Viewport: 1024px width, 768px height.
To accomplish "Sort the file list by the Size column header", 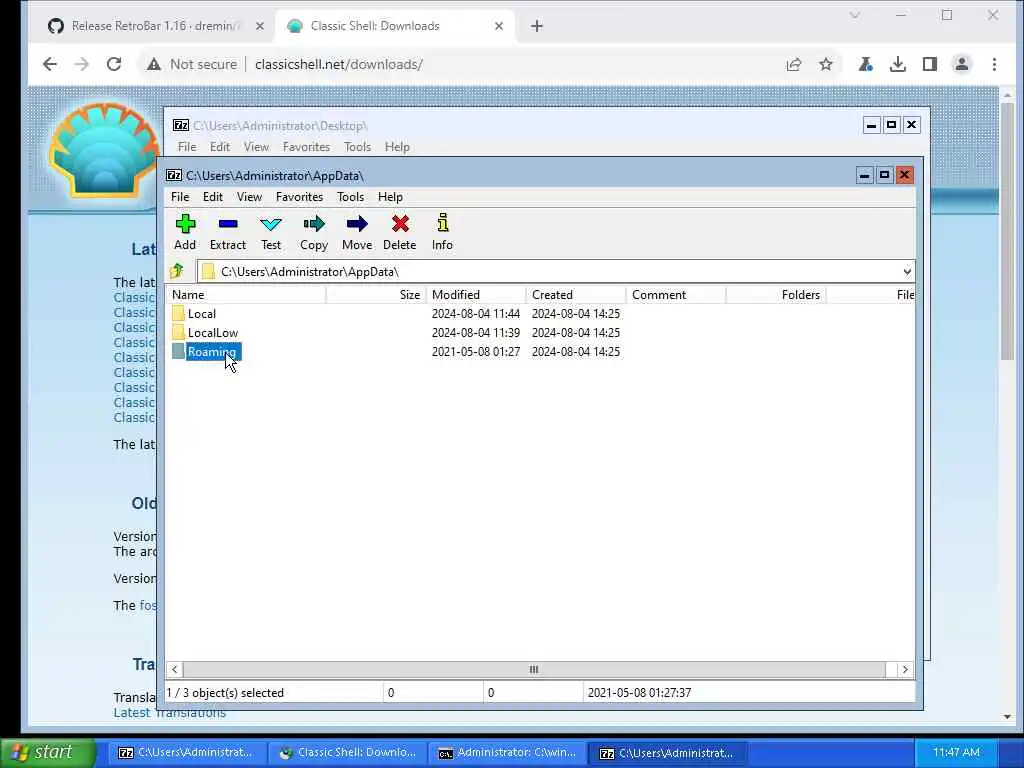I will (x=376, y=295).
